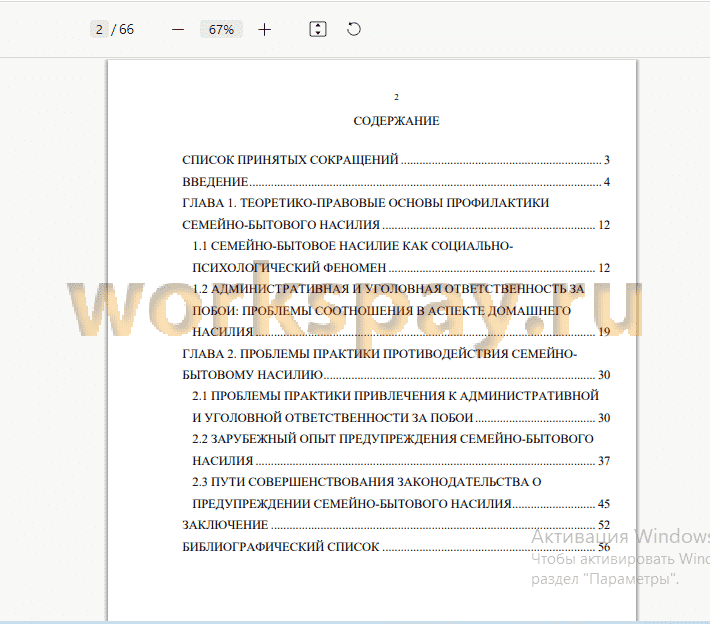Image resolution: width=710 pixels, height=624 pixels.
Task: Click the rotate page icon
Action: 354,29
